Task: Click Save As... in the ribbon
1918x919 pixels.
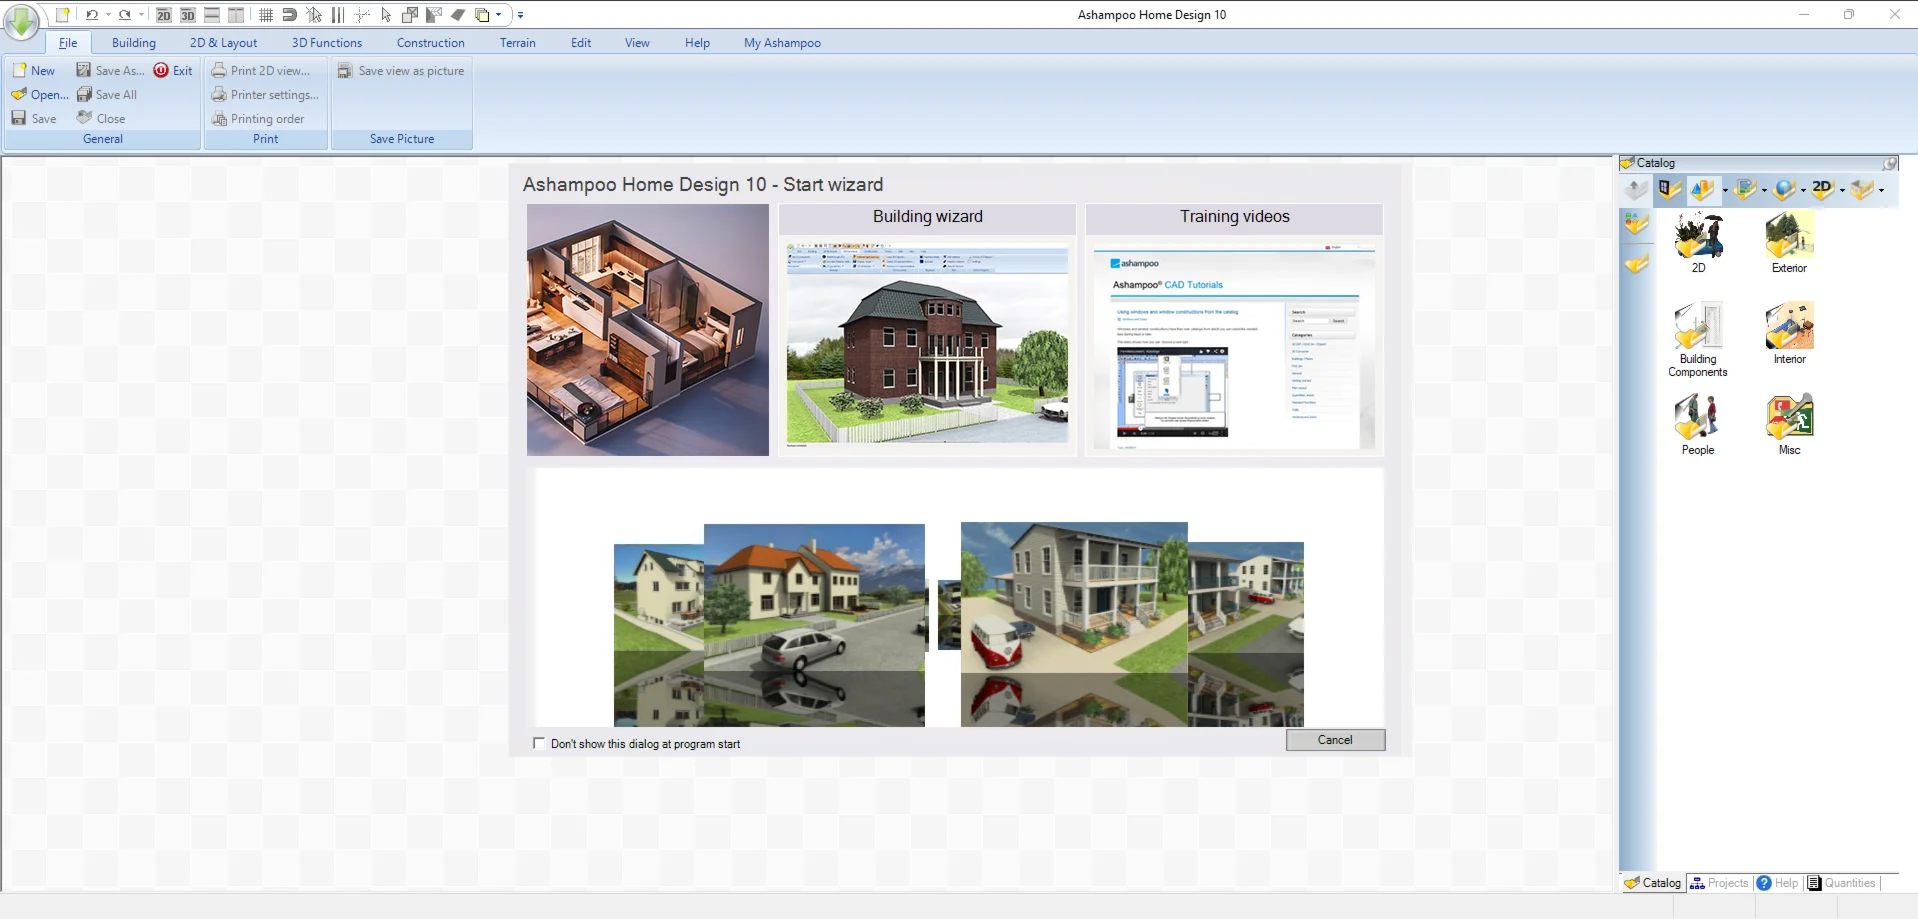Action: pos(111,71)
